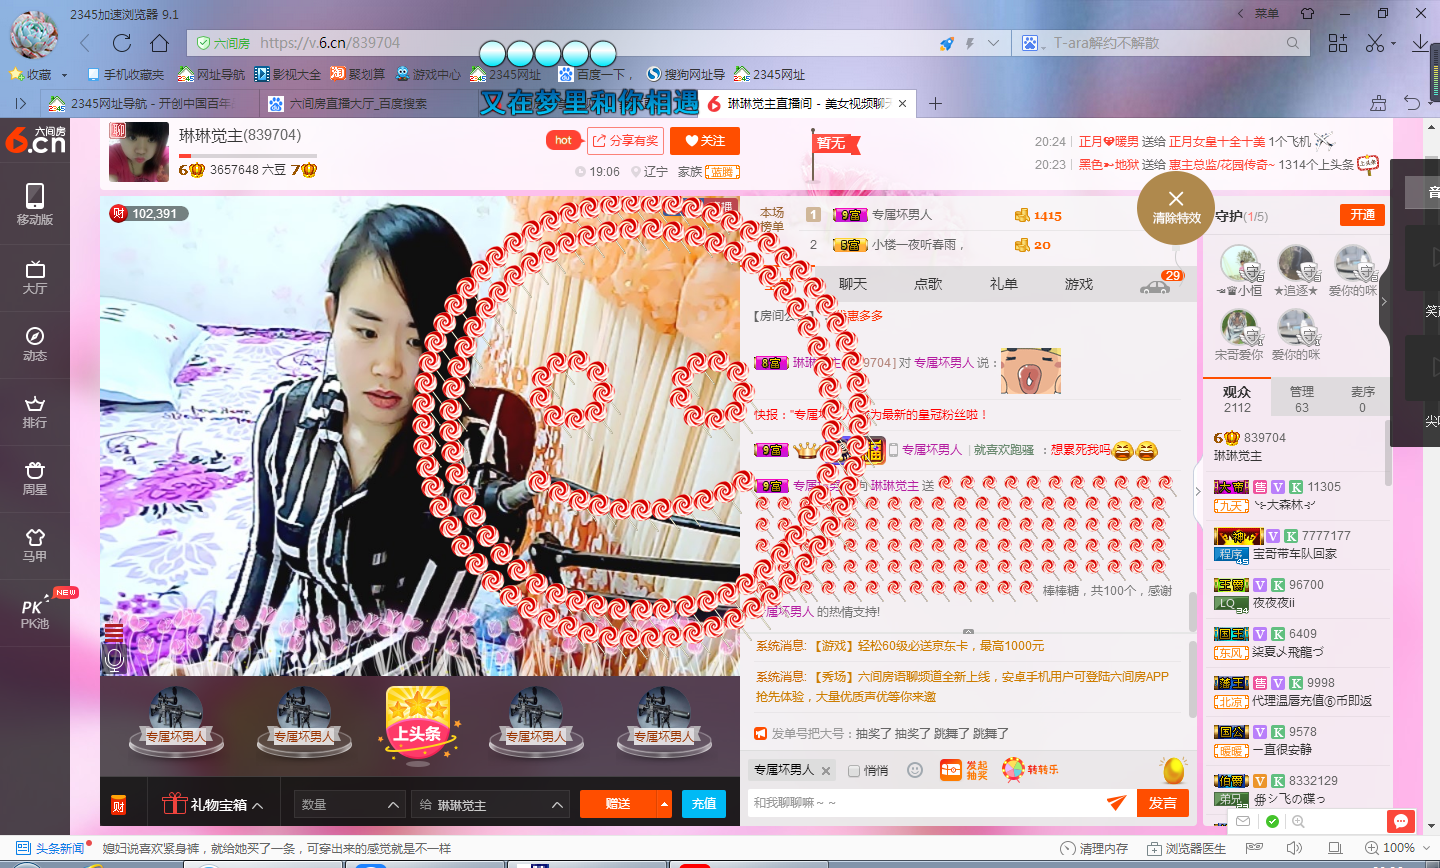The width and height of the screenshot is (1440, 868).
Task: Switch to the 观众 2112 tab
Action: 1237,399
